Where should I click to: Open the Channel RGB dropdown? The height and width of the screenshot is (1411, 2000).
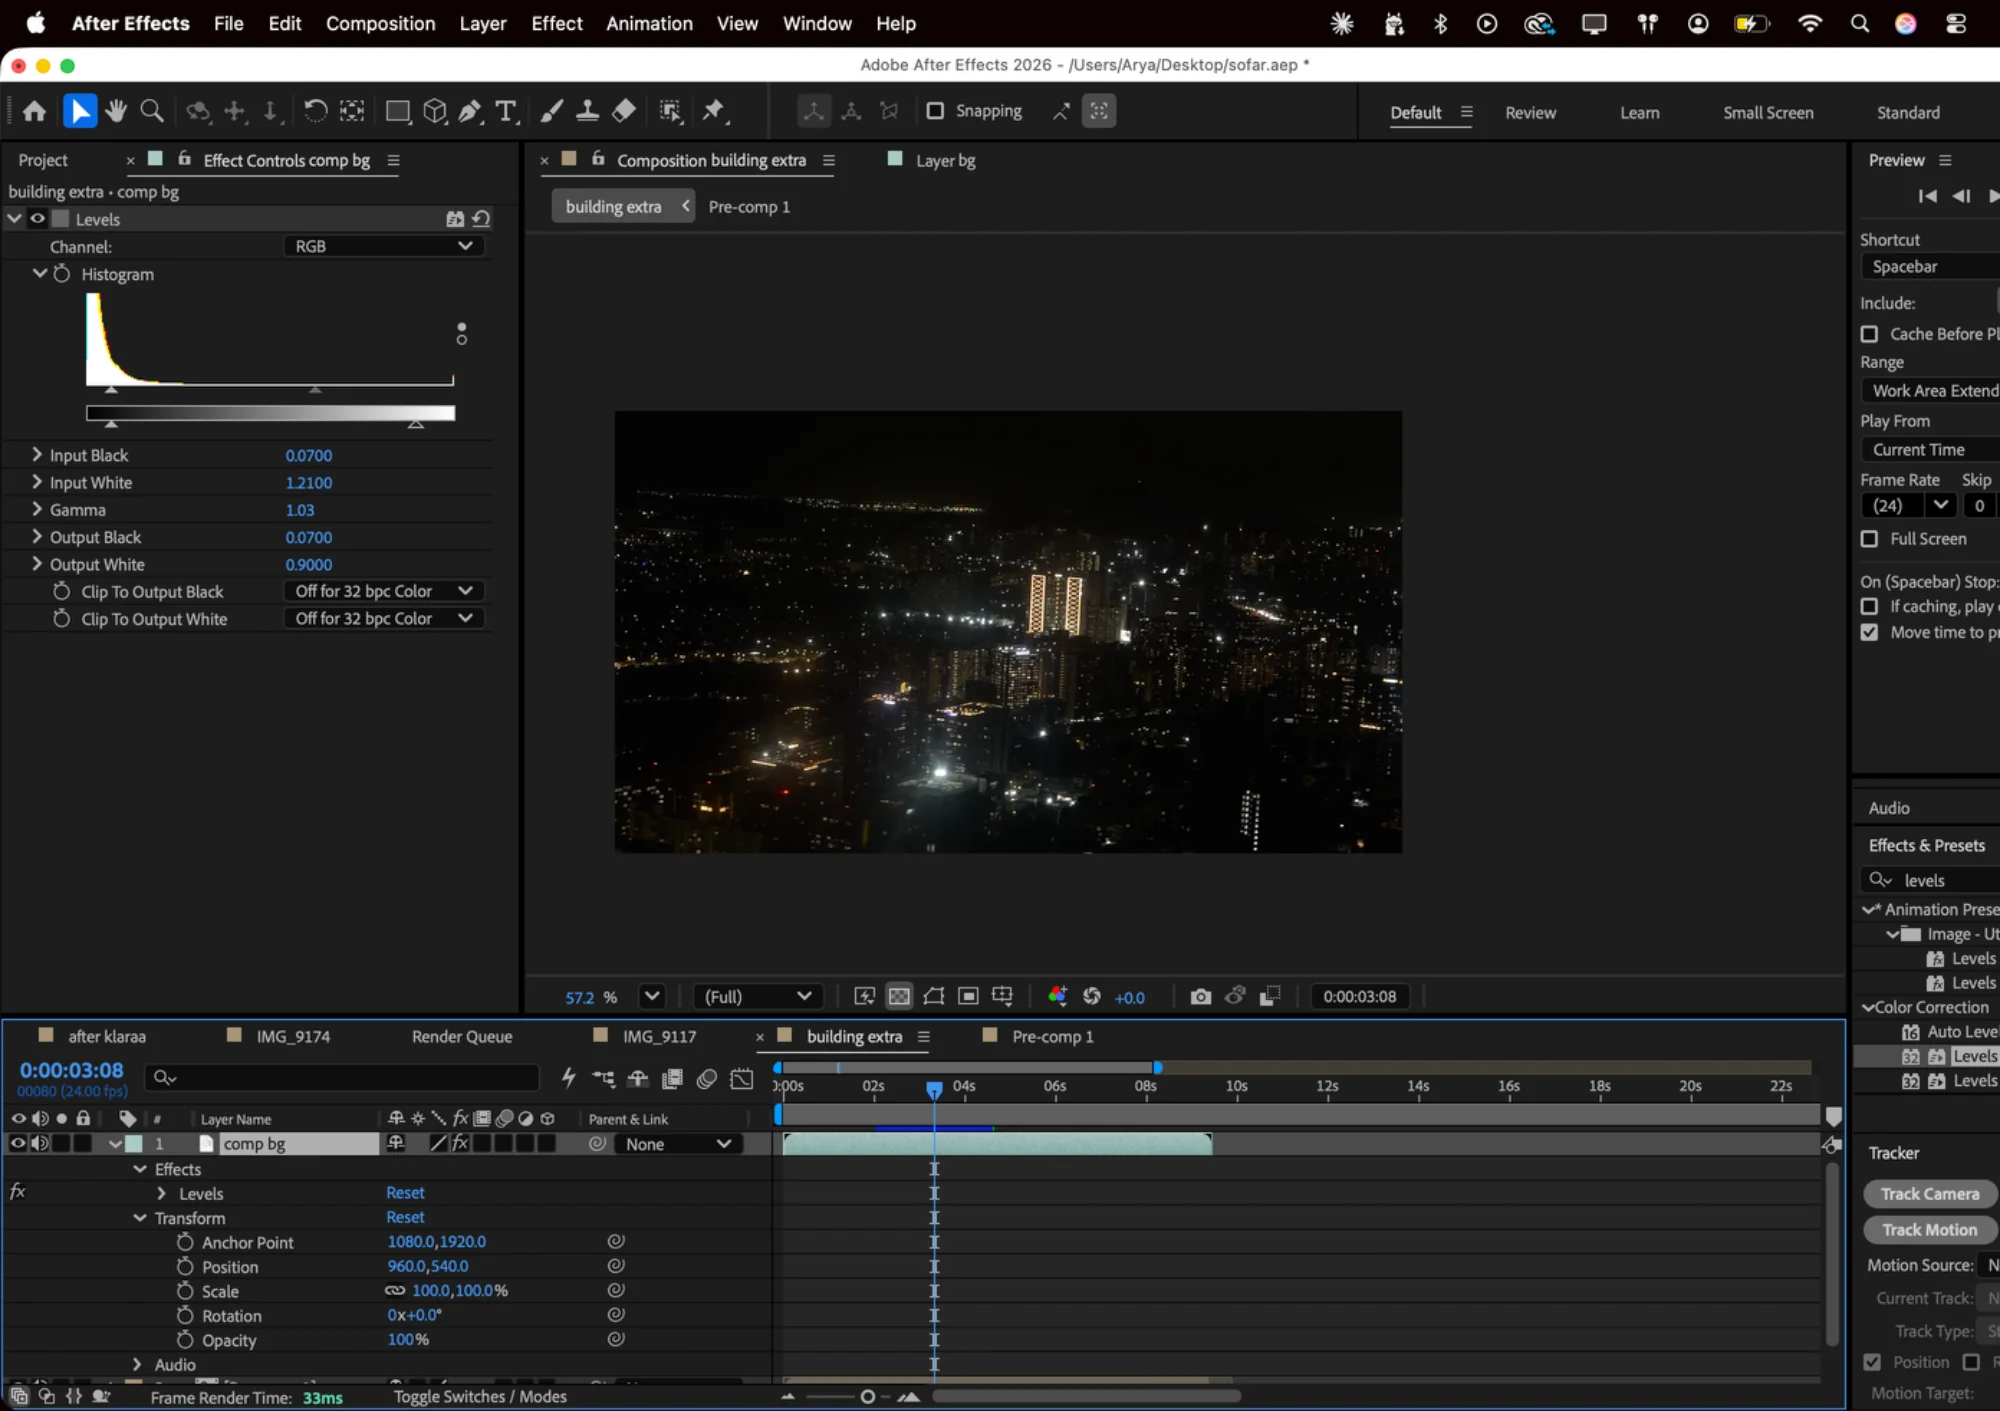tap(384, 246)
